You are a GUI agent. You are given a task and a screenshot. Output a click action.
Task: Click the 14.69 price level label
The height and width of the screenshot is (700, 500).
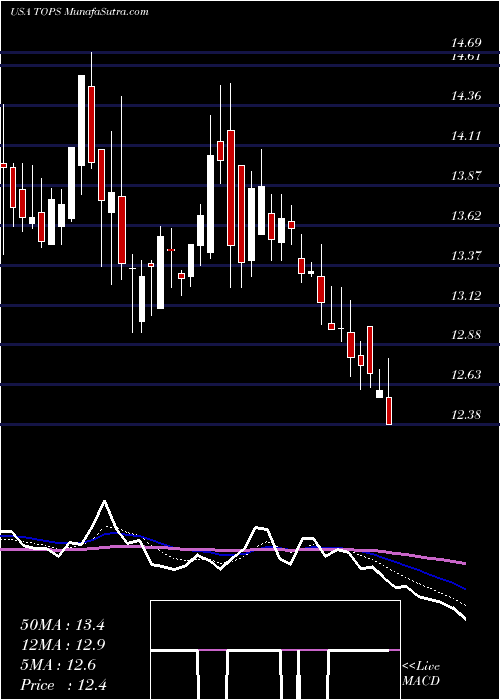pos(466,43)
